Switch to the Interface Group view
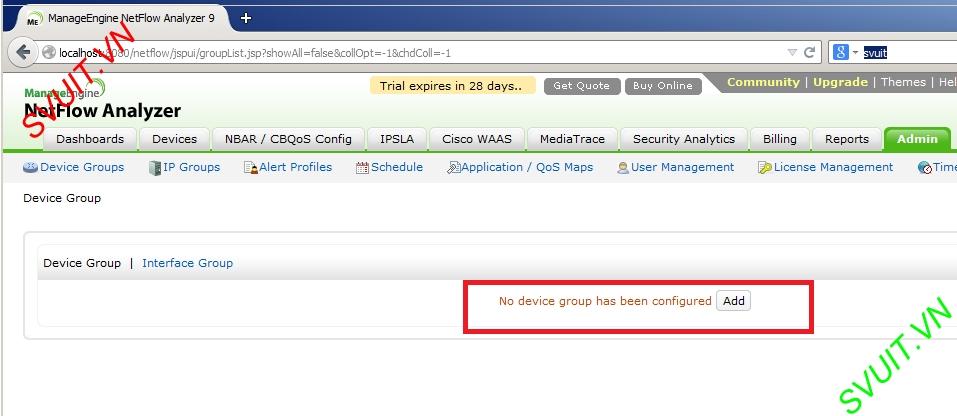957x416 pixels. (x=187, y=263)
